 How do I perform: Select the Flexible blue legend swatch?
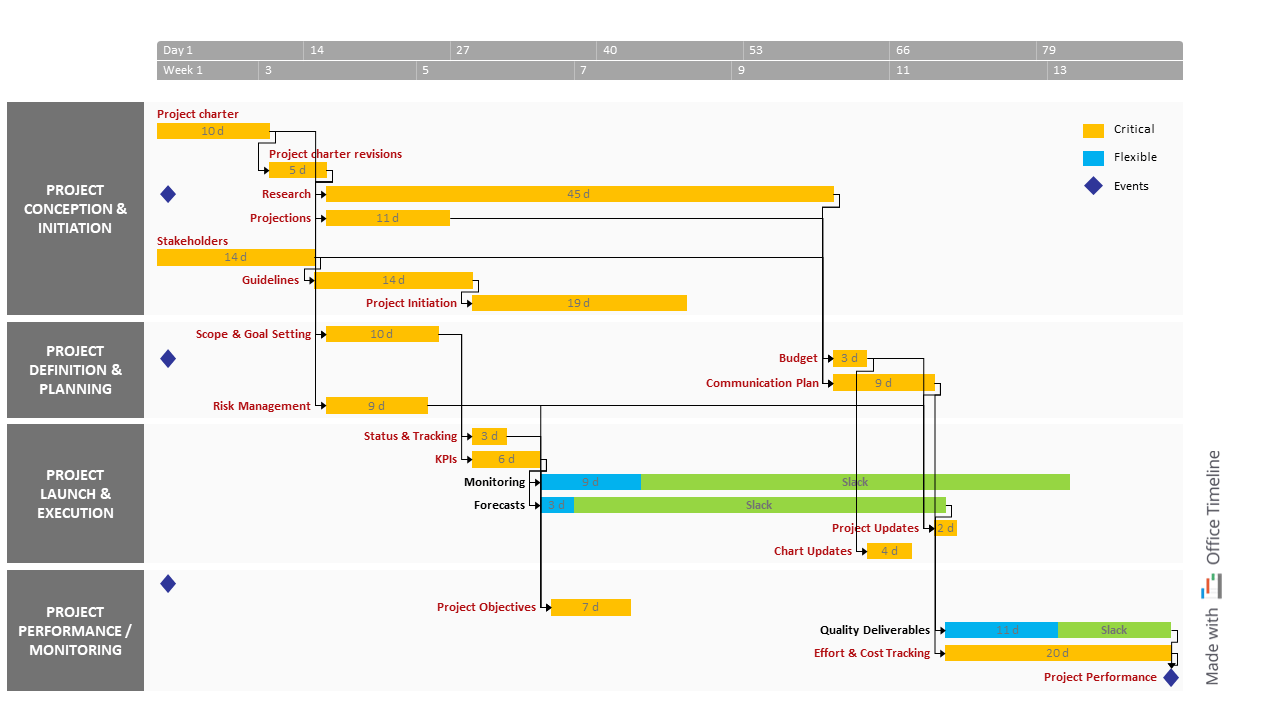pyautogui.click(x=1093, y=158)
